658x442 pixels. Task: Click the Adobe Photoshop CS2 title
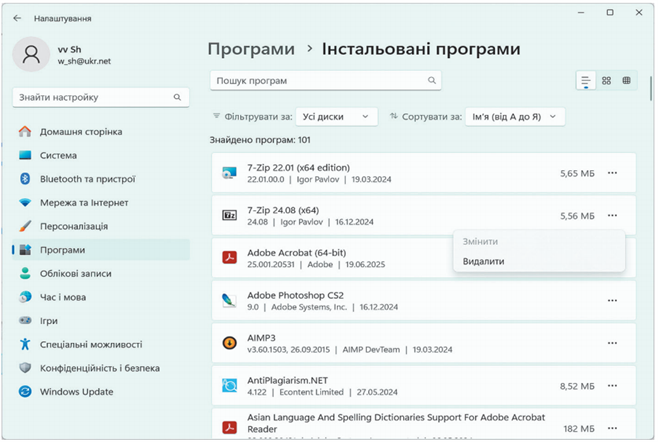[295, 295]
